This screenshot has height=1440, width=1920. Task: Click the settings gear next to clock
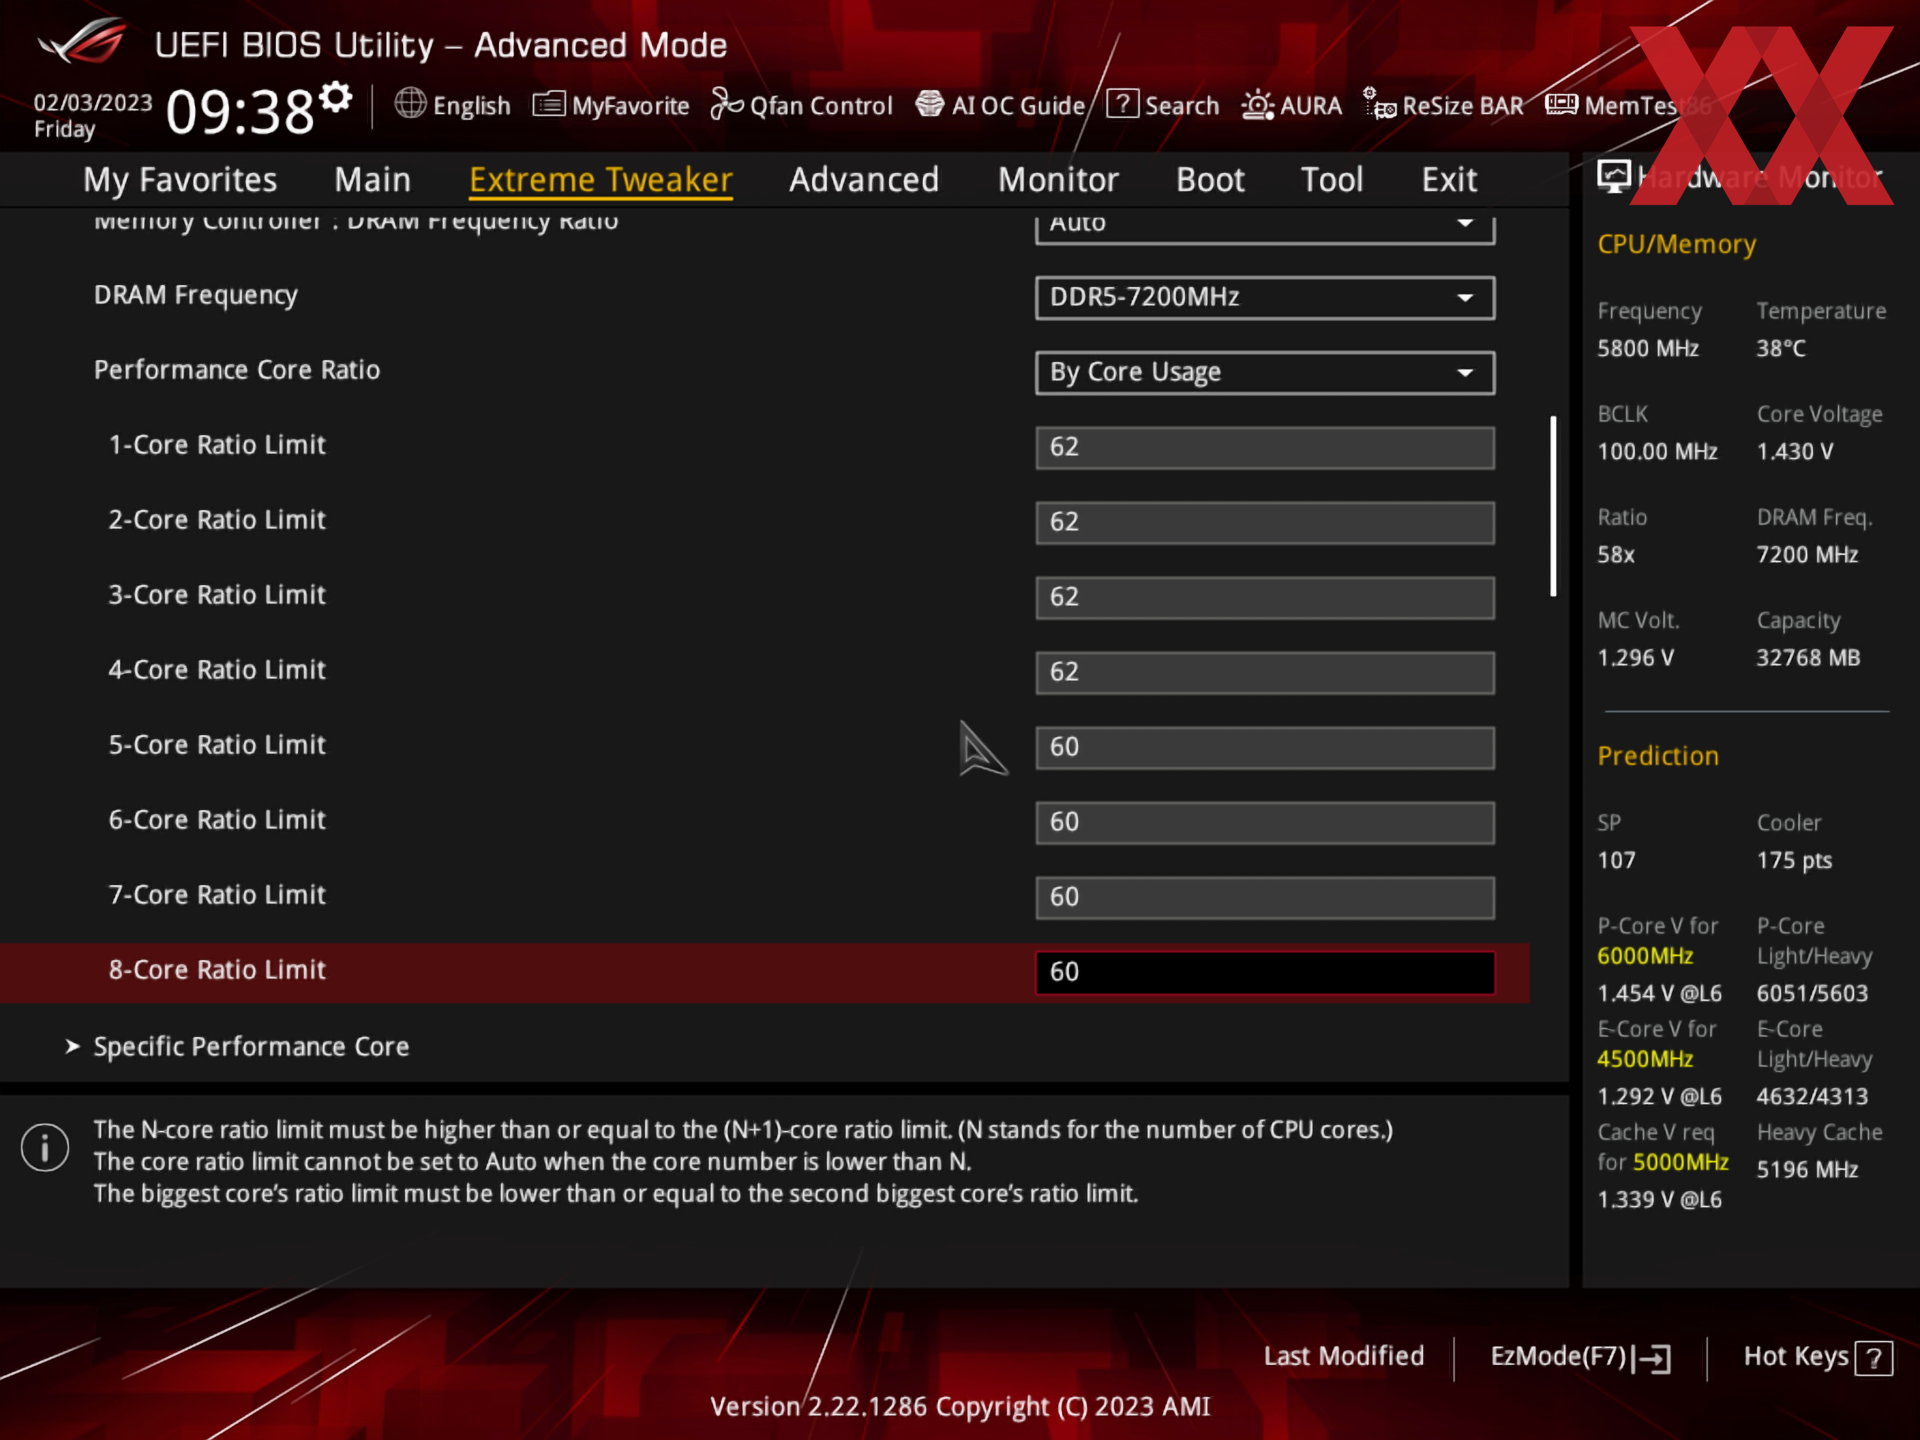336,97
